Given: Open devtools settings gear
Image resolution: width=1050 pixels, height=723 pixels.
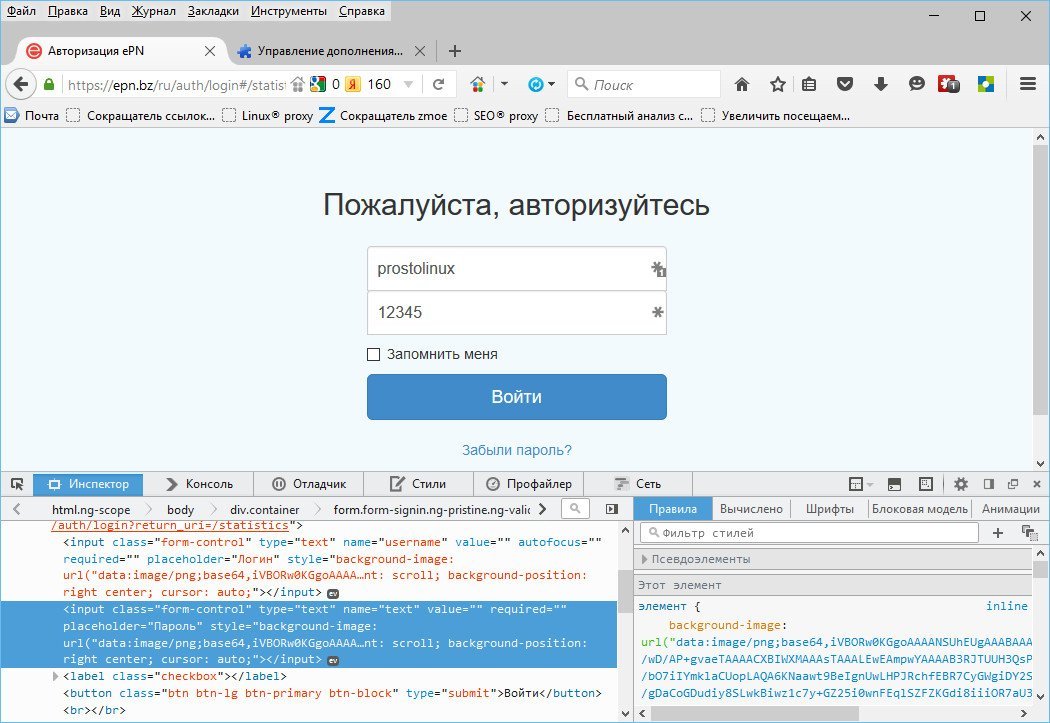Looking at the screenshot, I should [961, 484].
